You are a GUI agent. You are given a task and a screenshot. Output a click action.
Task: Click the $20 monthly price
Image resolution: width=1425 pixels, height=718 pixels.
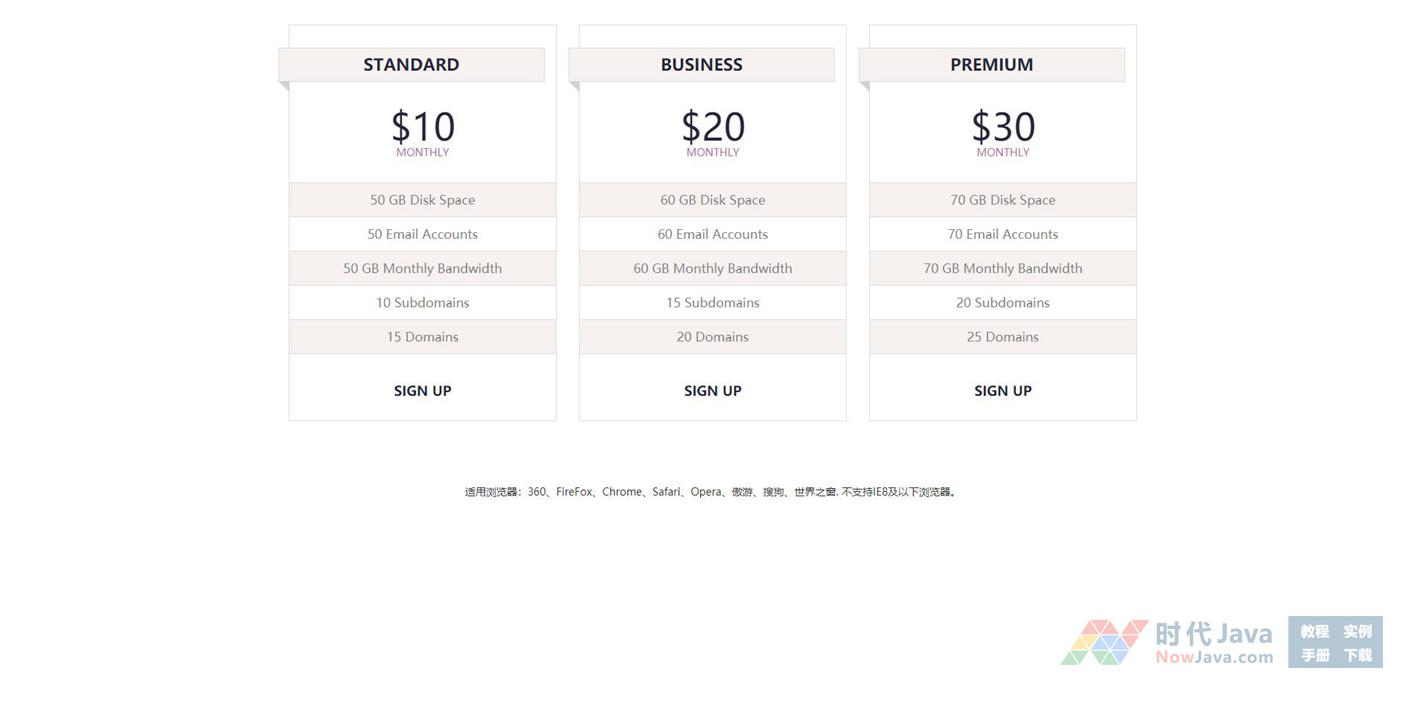712,128
